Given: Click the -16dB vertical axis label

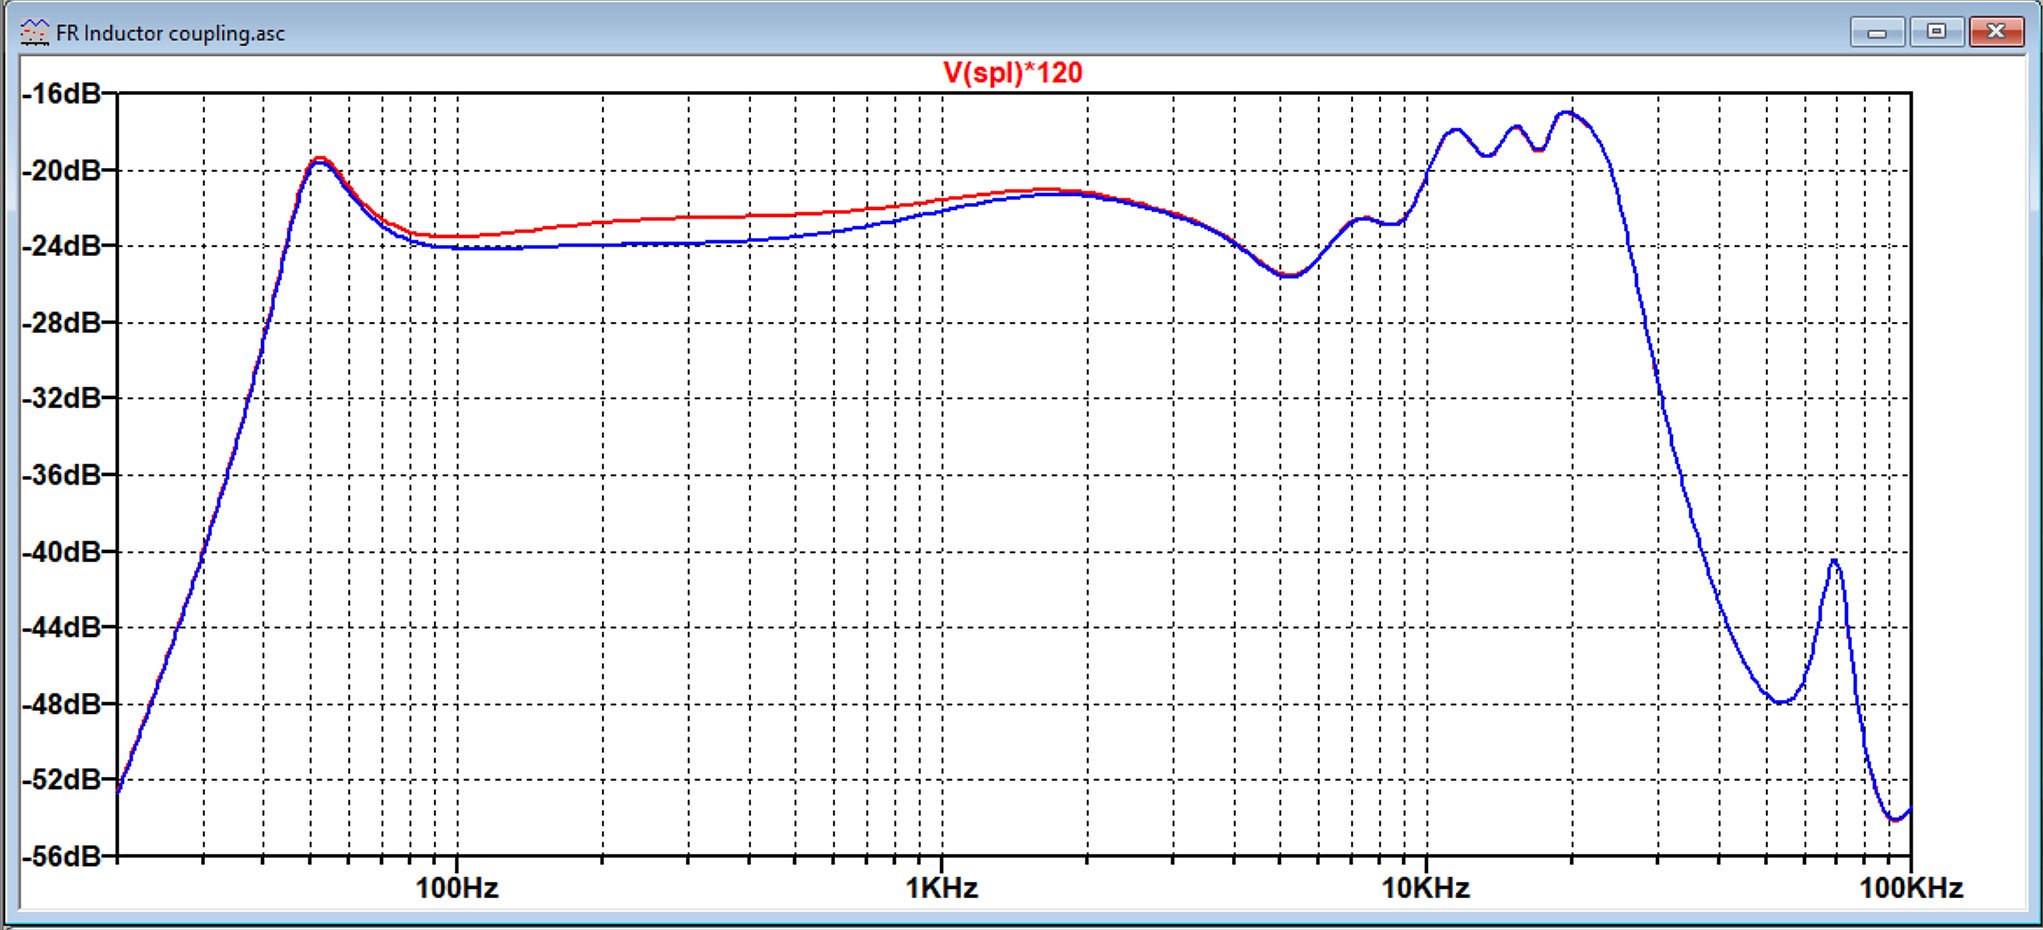Looking at the screenshot, I should point(62,94).
